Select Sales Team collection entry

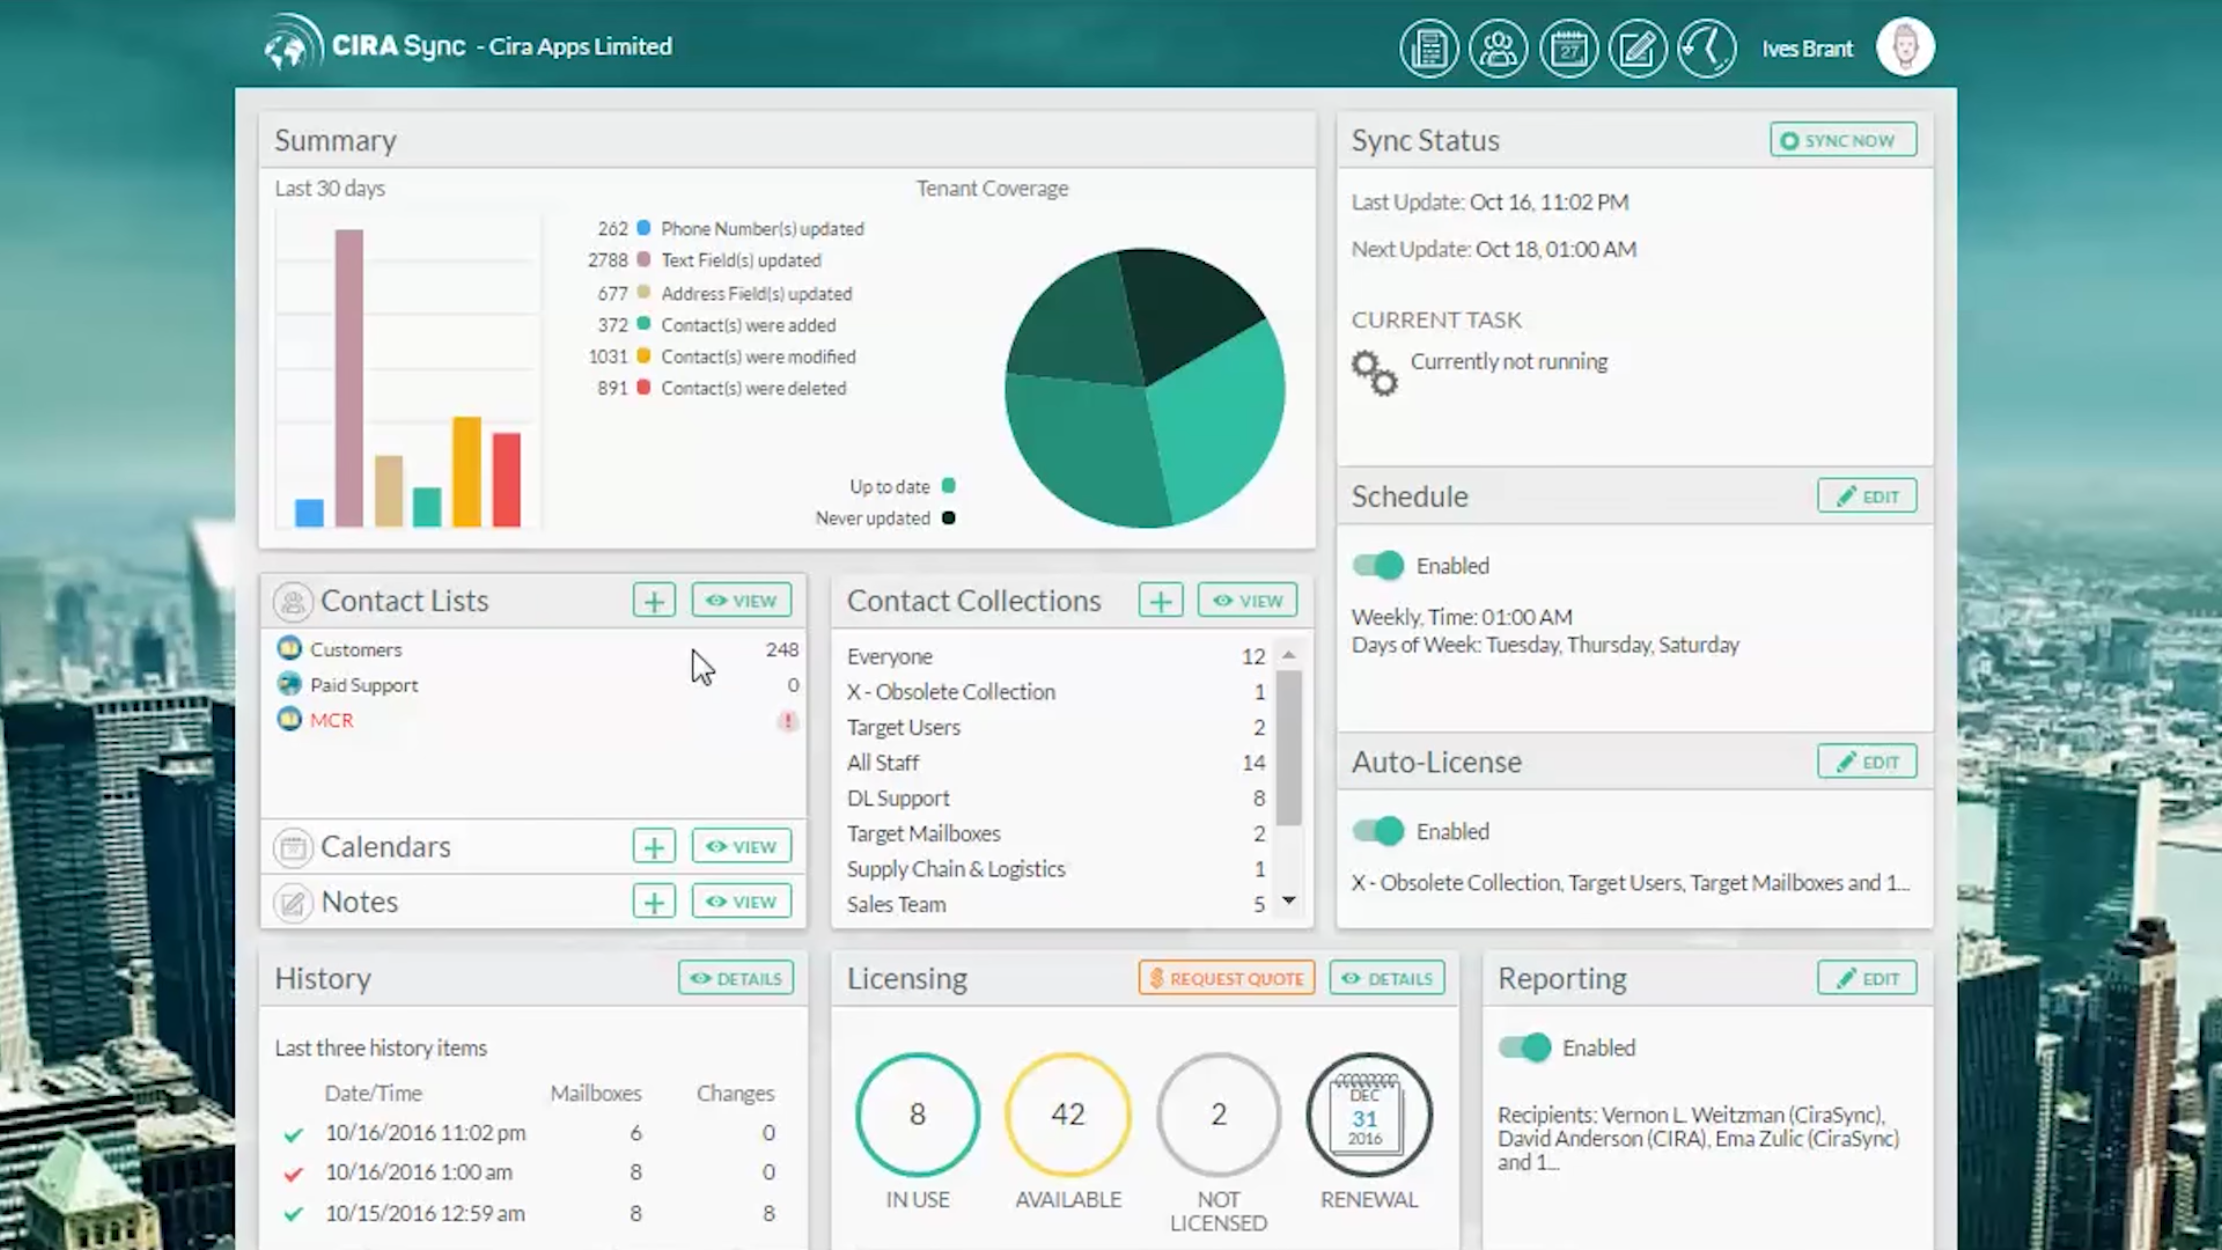coord(896,904)
